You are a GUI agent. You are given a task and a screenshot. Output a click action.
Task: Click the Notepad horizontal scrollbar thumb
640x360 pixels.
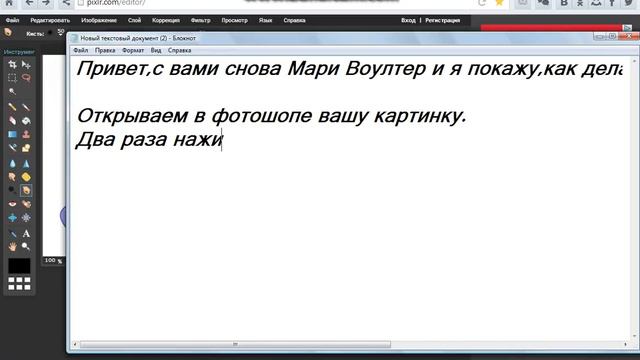click(x=235, y=344)
